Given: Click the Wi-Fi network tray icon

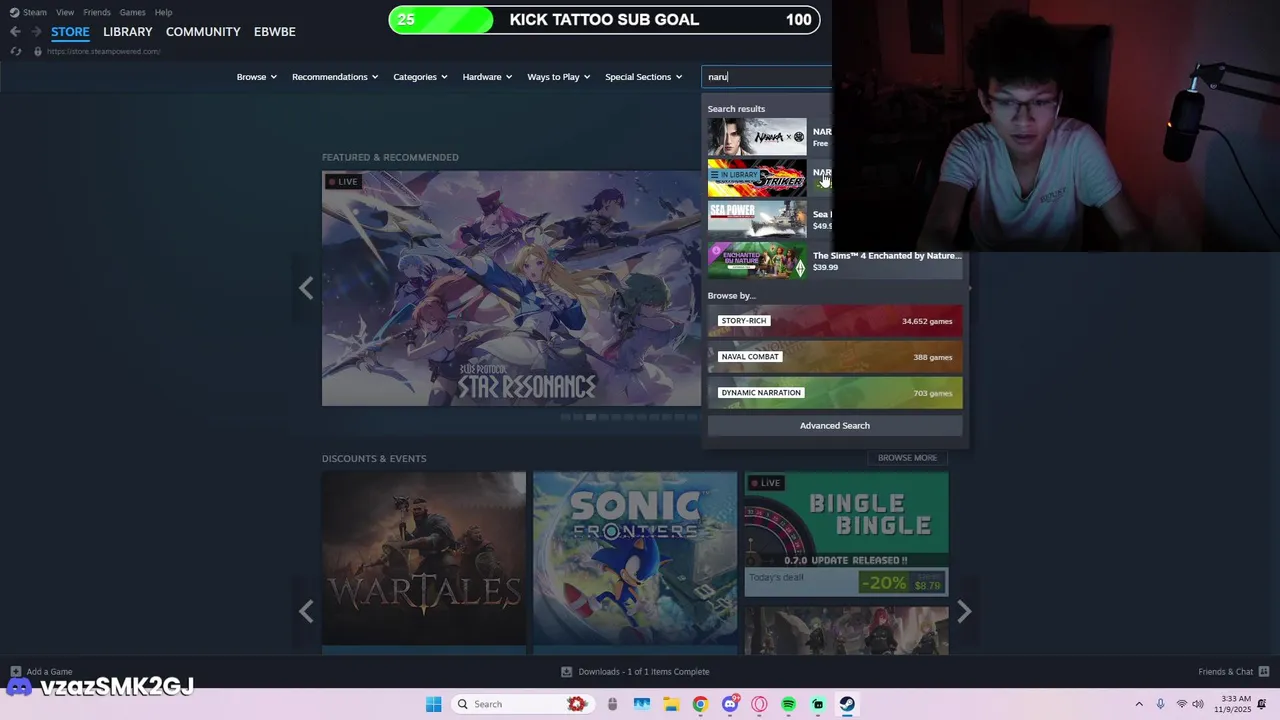Looking at the screenshot, I should (x=1181, y=704).
